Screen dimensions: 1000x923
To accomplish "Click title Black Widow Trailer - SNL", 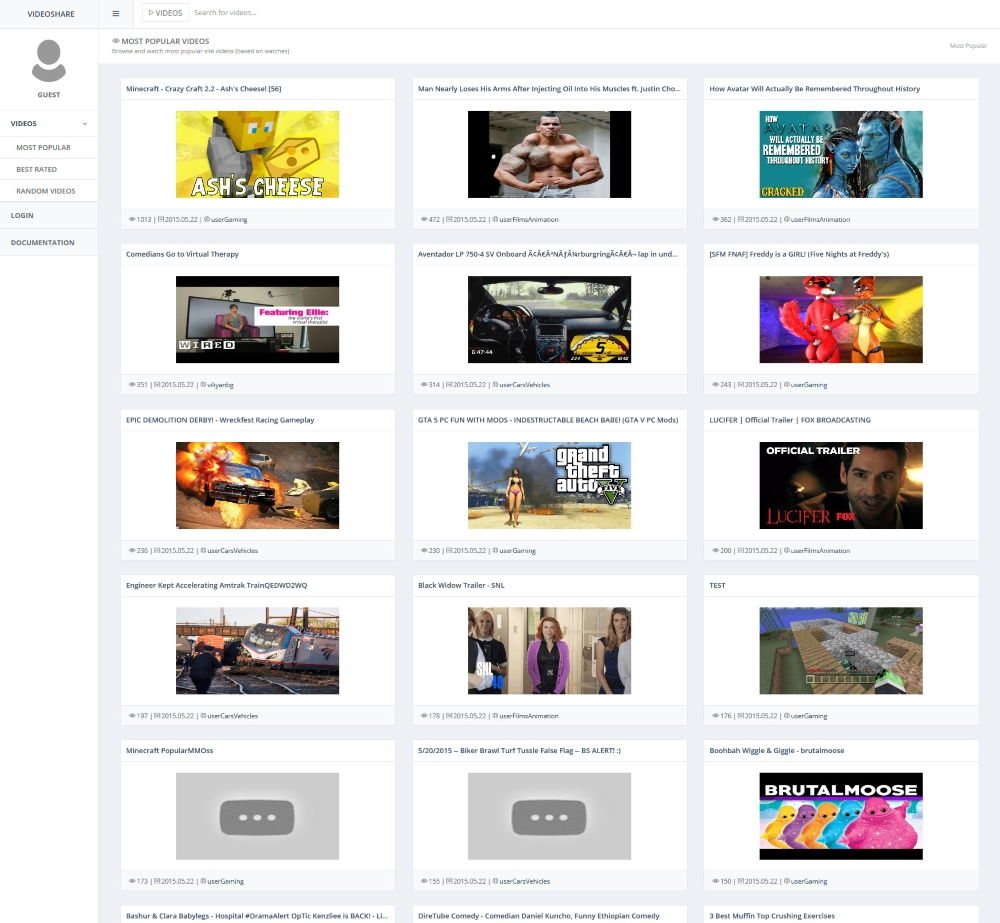I will tap(461, 585).
